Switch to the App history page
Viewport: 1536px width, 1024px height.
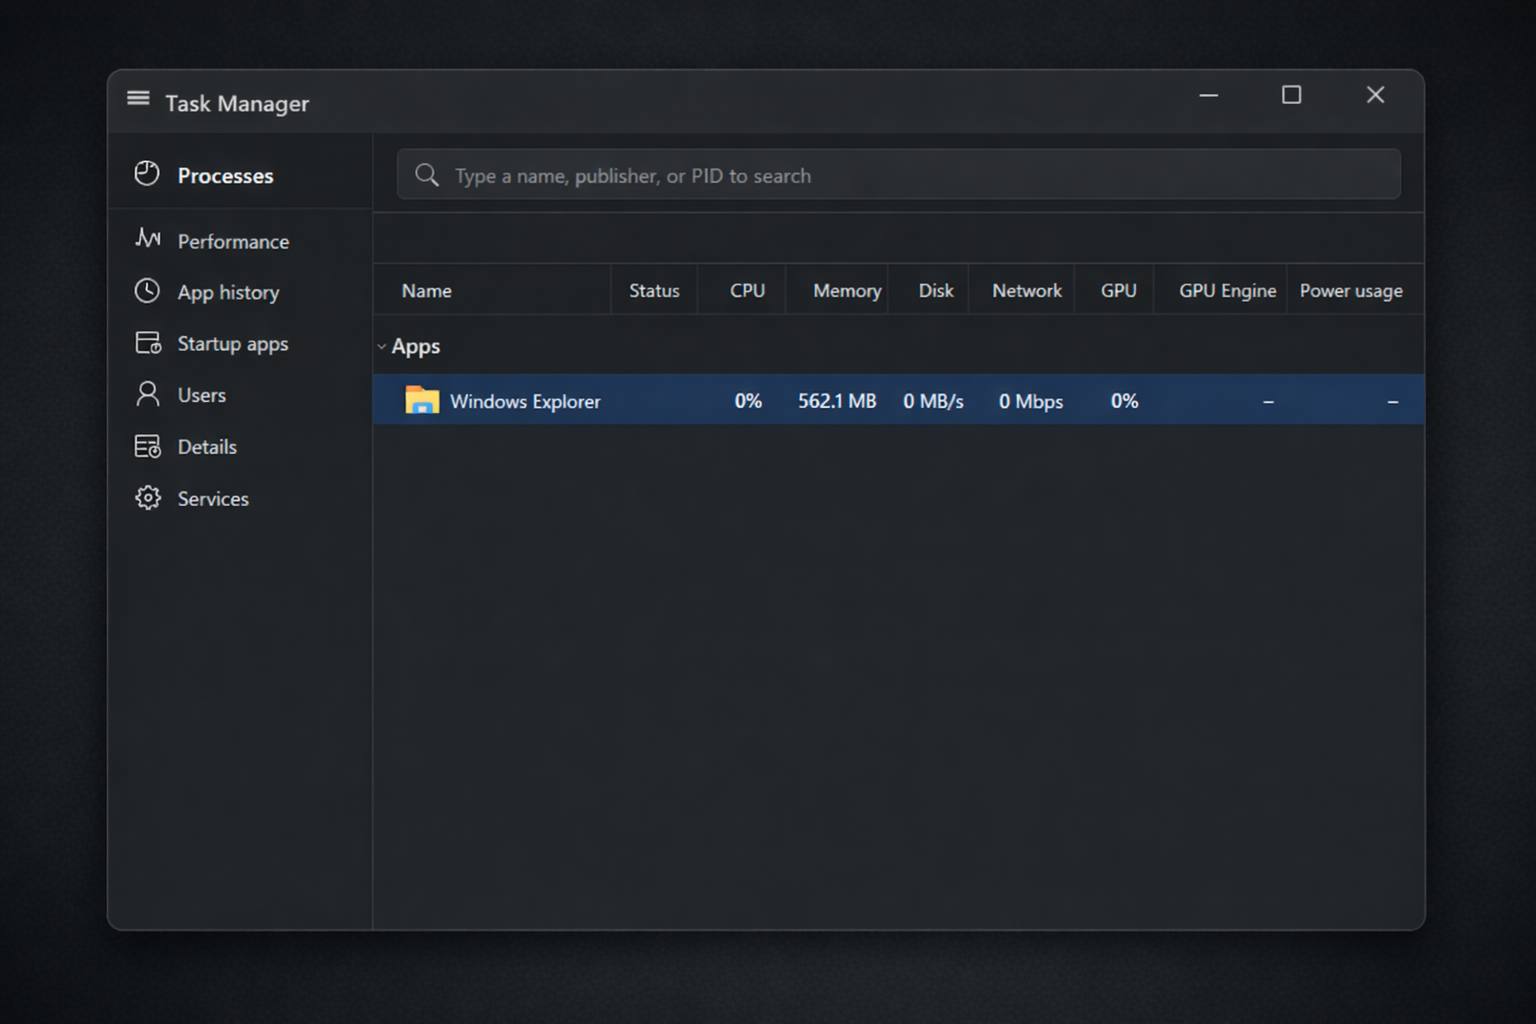click(x=240, y=292)
